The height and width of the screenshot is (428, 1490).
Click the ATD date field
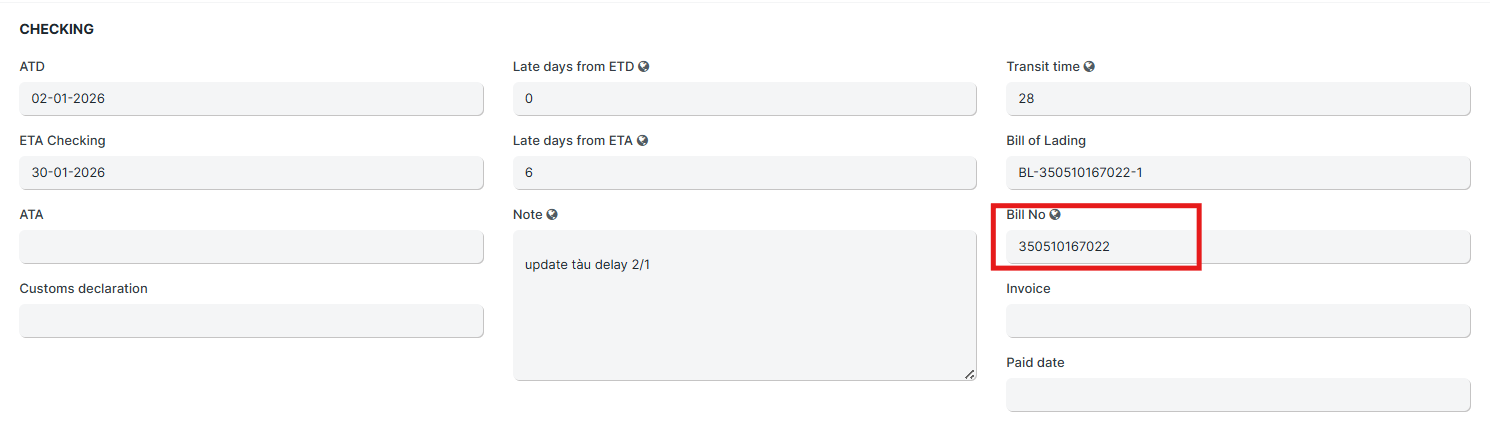tap(251, 99)
